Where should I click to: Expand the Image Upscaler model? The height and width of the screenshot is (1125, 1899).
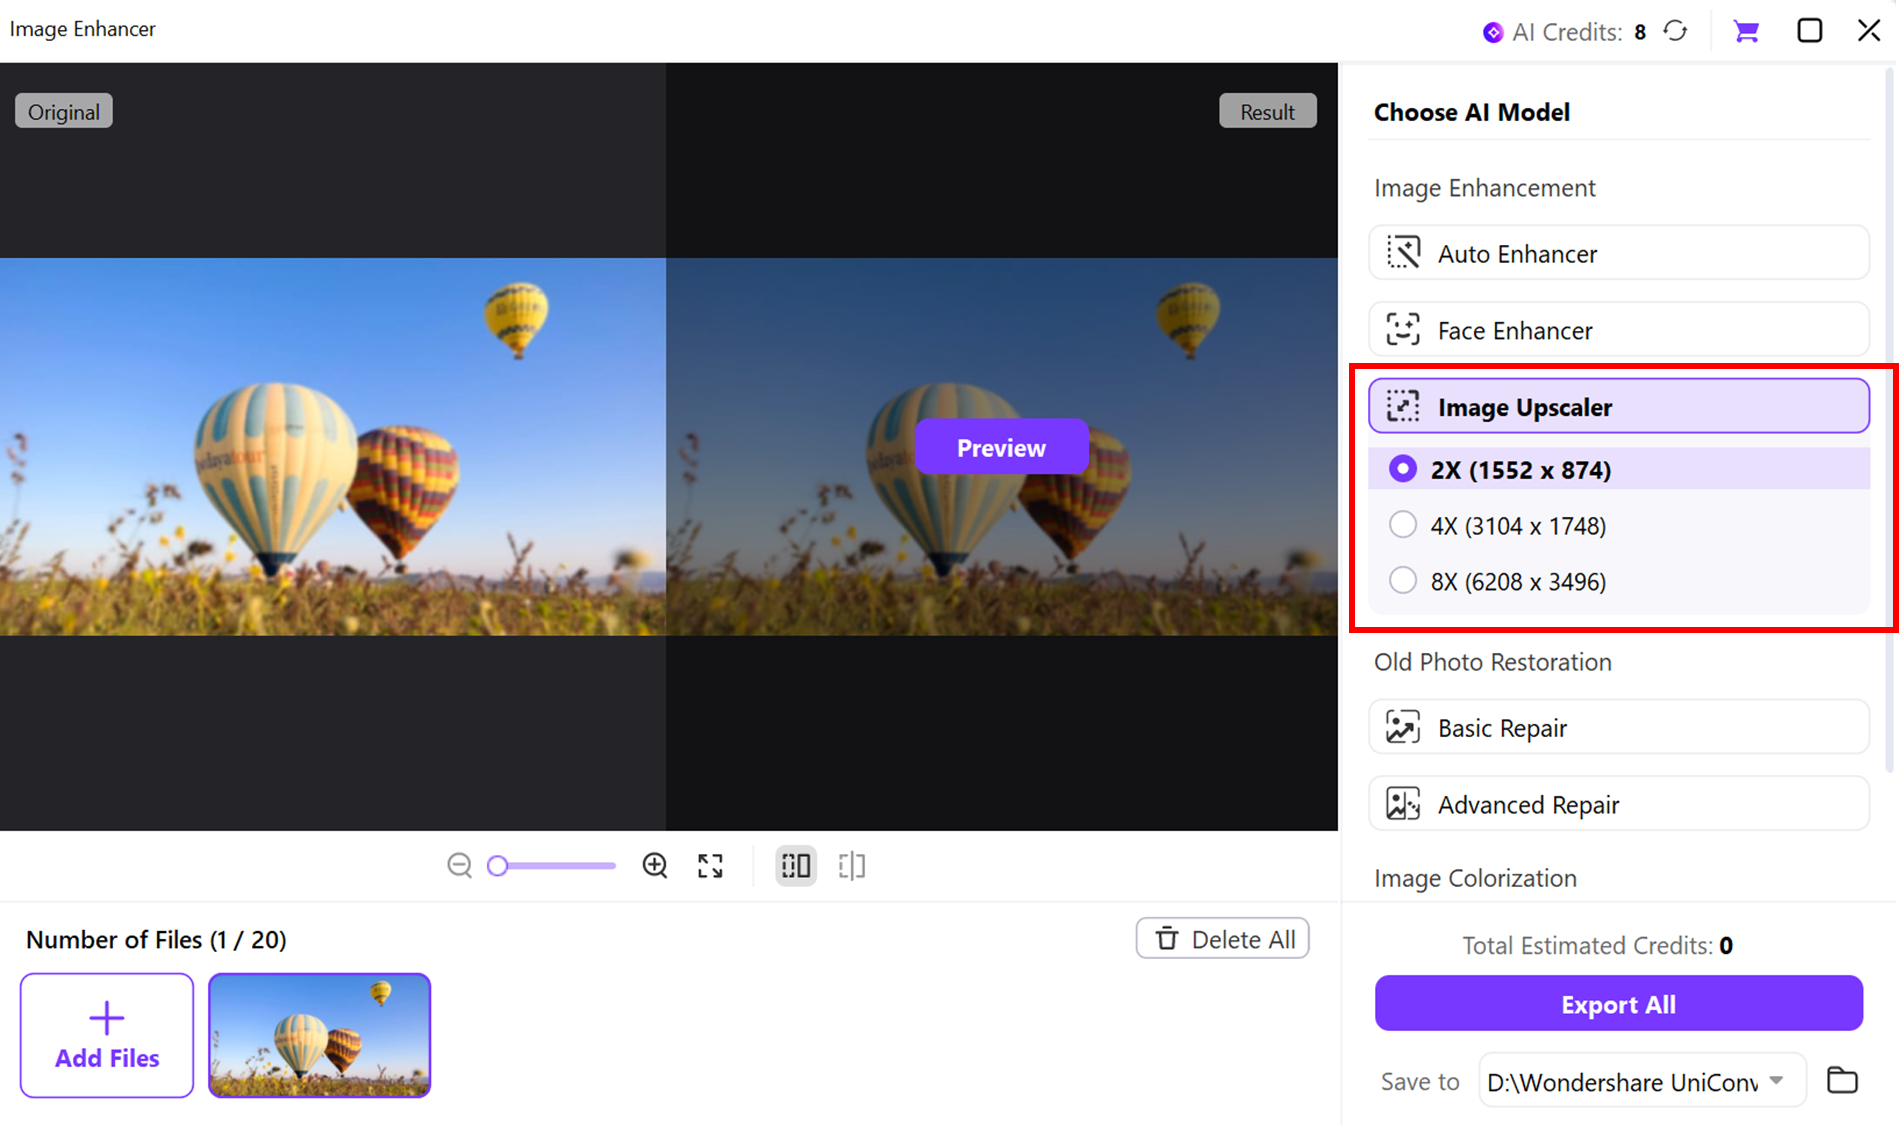coord(1618,407)
